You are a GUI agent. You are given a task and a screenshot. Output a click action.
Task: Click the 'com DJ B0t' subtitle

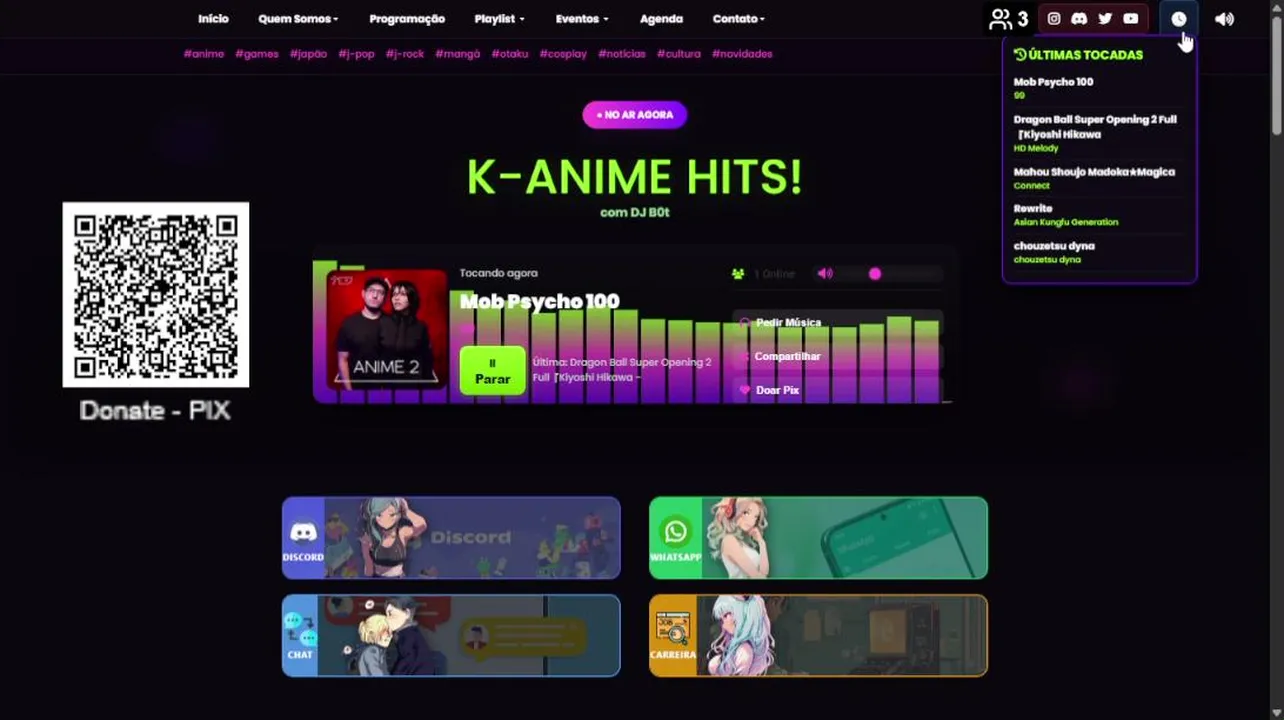635,212
